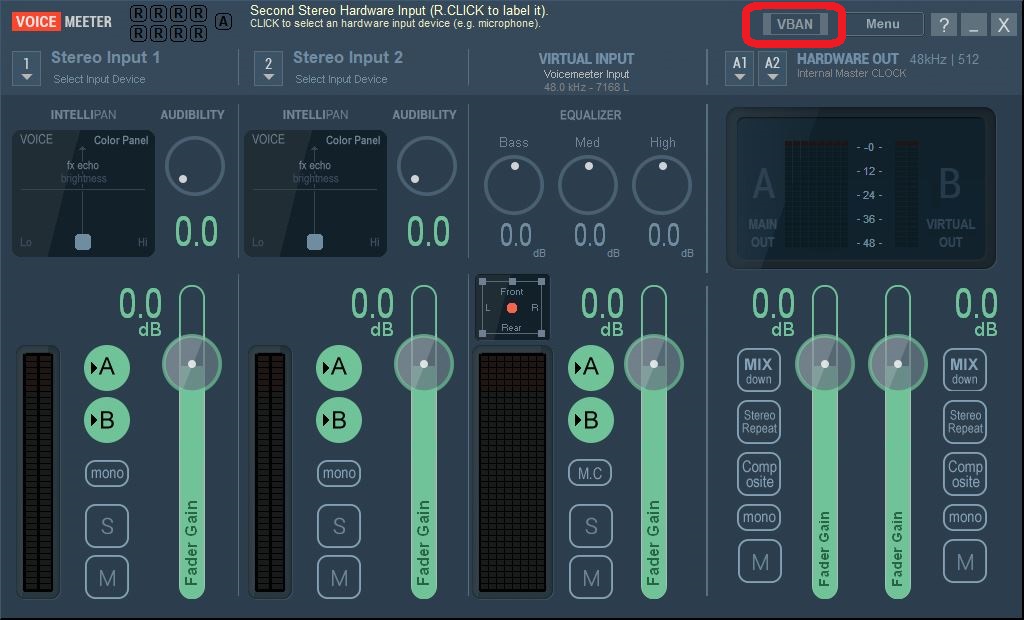Click 48kHz | 512 sample rate text
Image resolution: width=1024 pixels, height=620 pixels.
944,59
